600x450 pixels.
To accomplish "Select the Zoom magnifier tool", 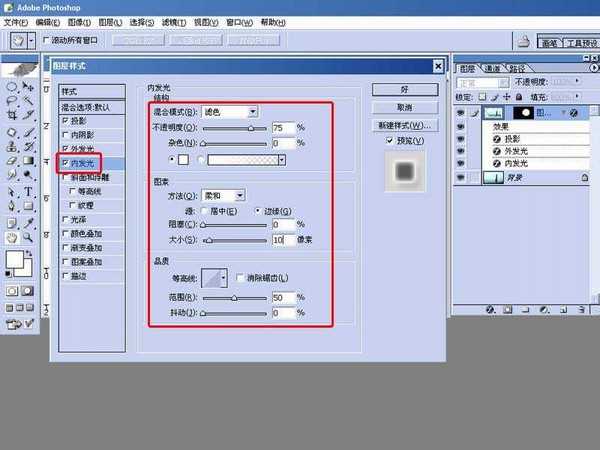I will tap(28, 238).
